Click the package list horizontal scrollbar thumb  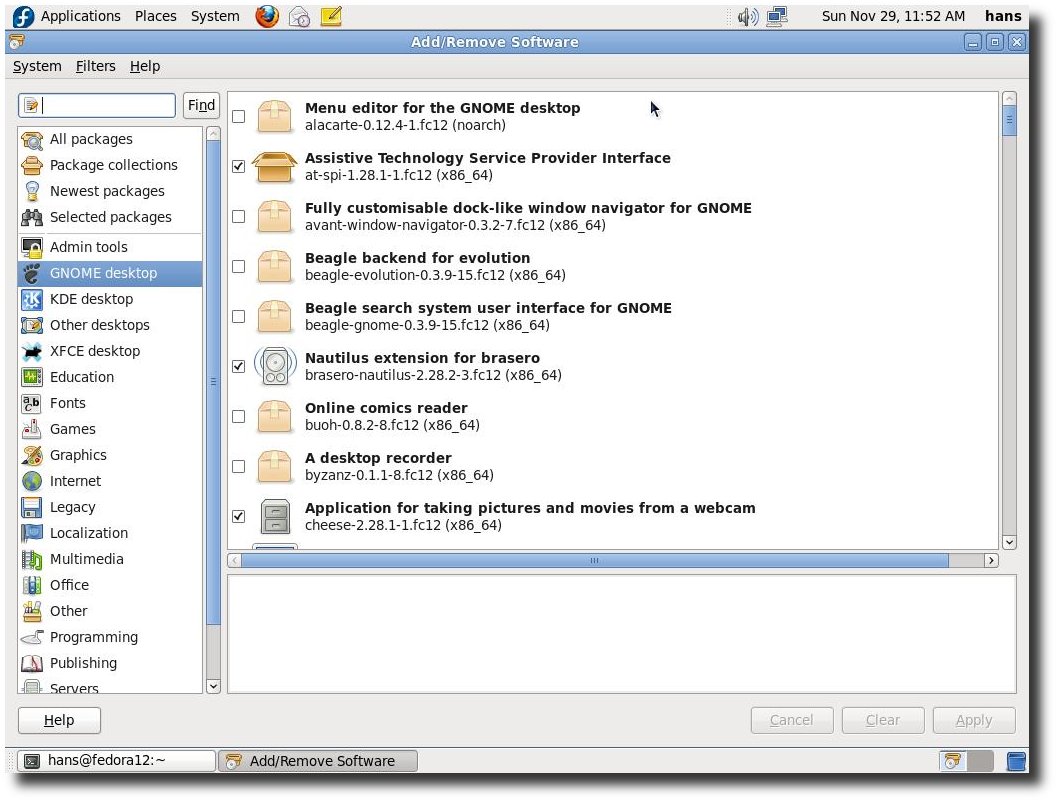594,561
